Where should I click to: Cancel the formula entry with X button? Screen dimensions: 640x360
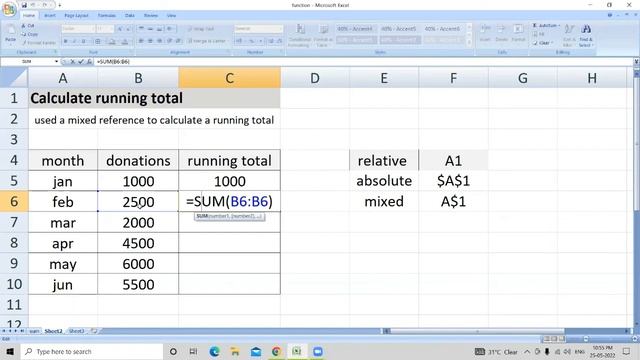[73, 62]
